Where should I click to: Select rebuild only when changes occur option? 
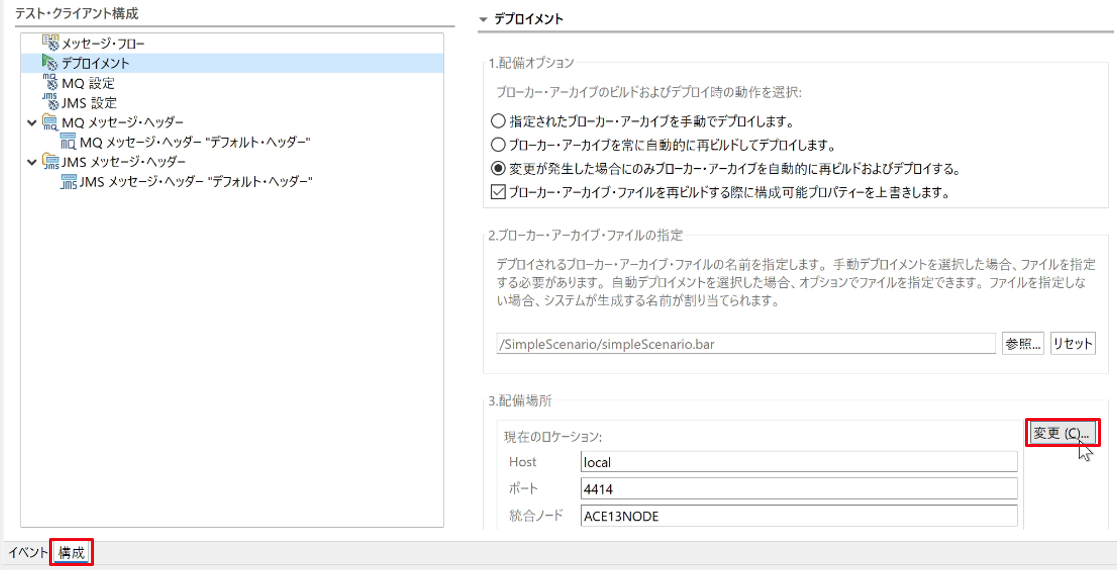pos(499,169)
